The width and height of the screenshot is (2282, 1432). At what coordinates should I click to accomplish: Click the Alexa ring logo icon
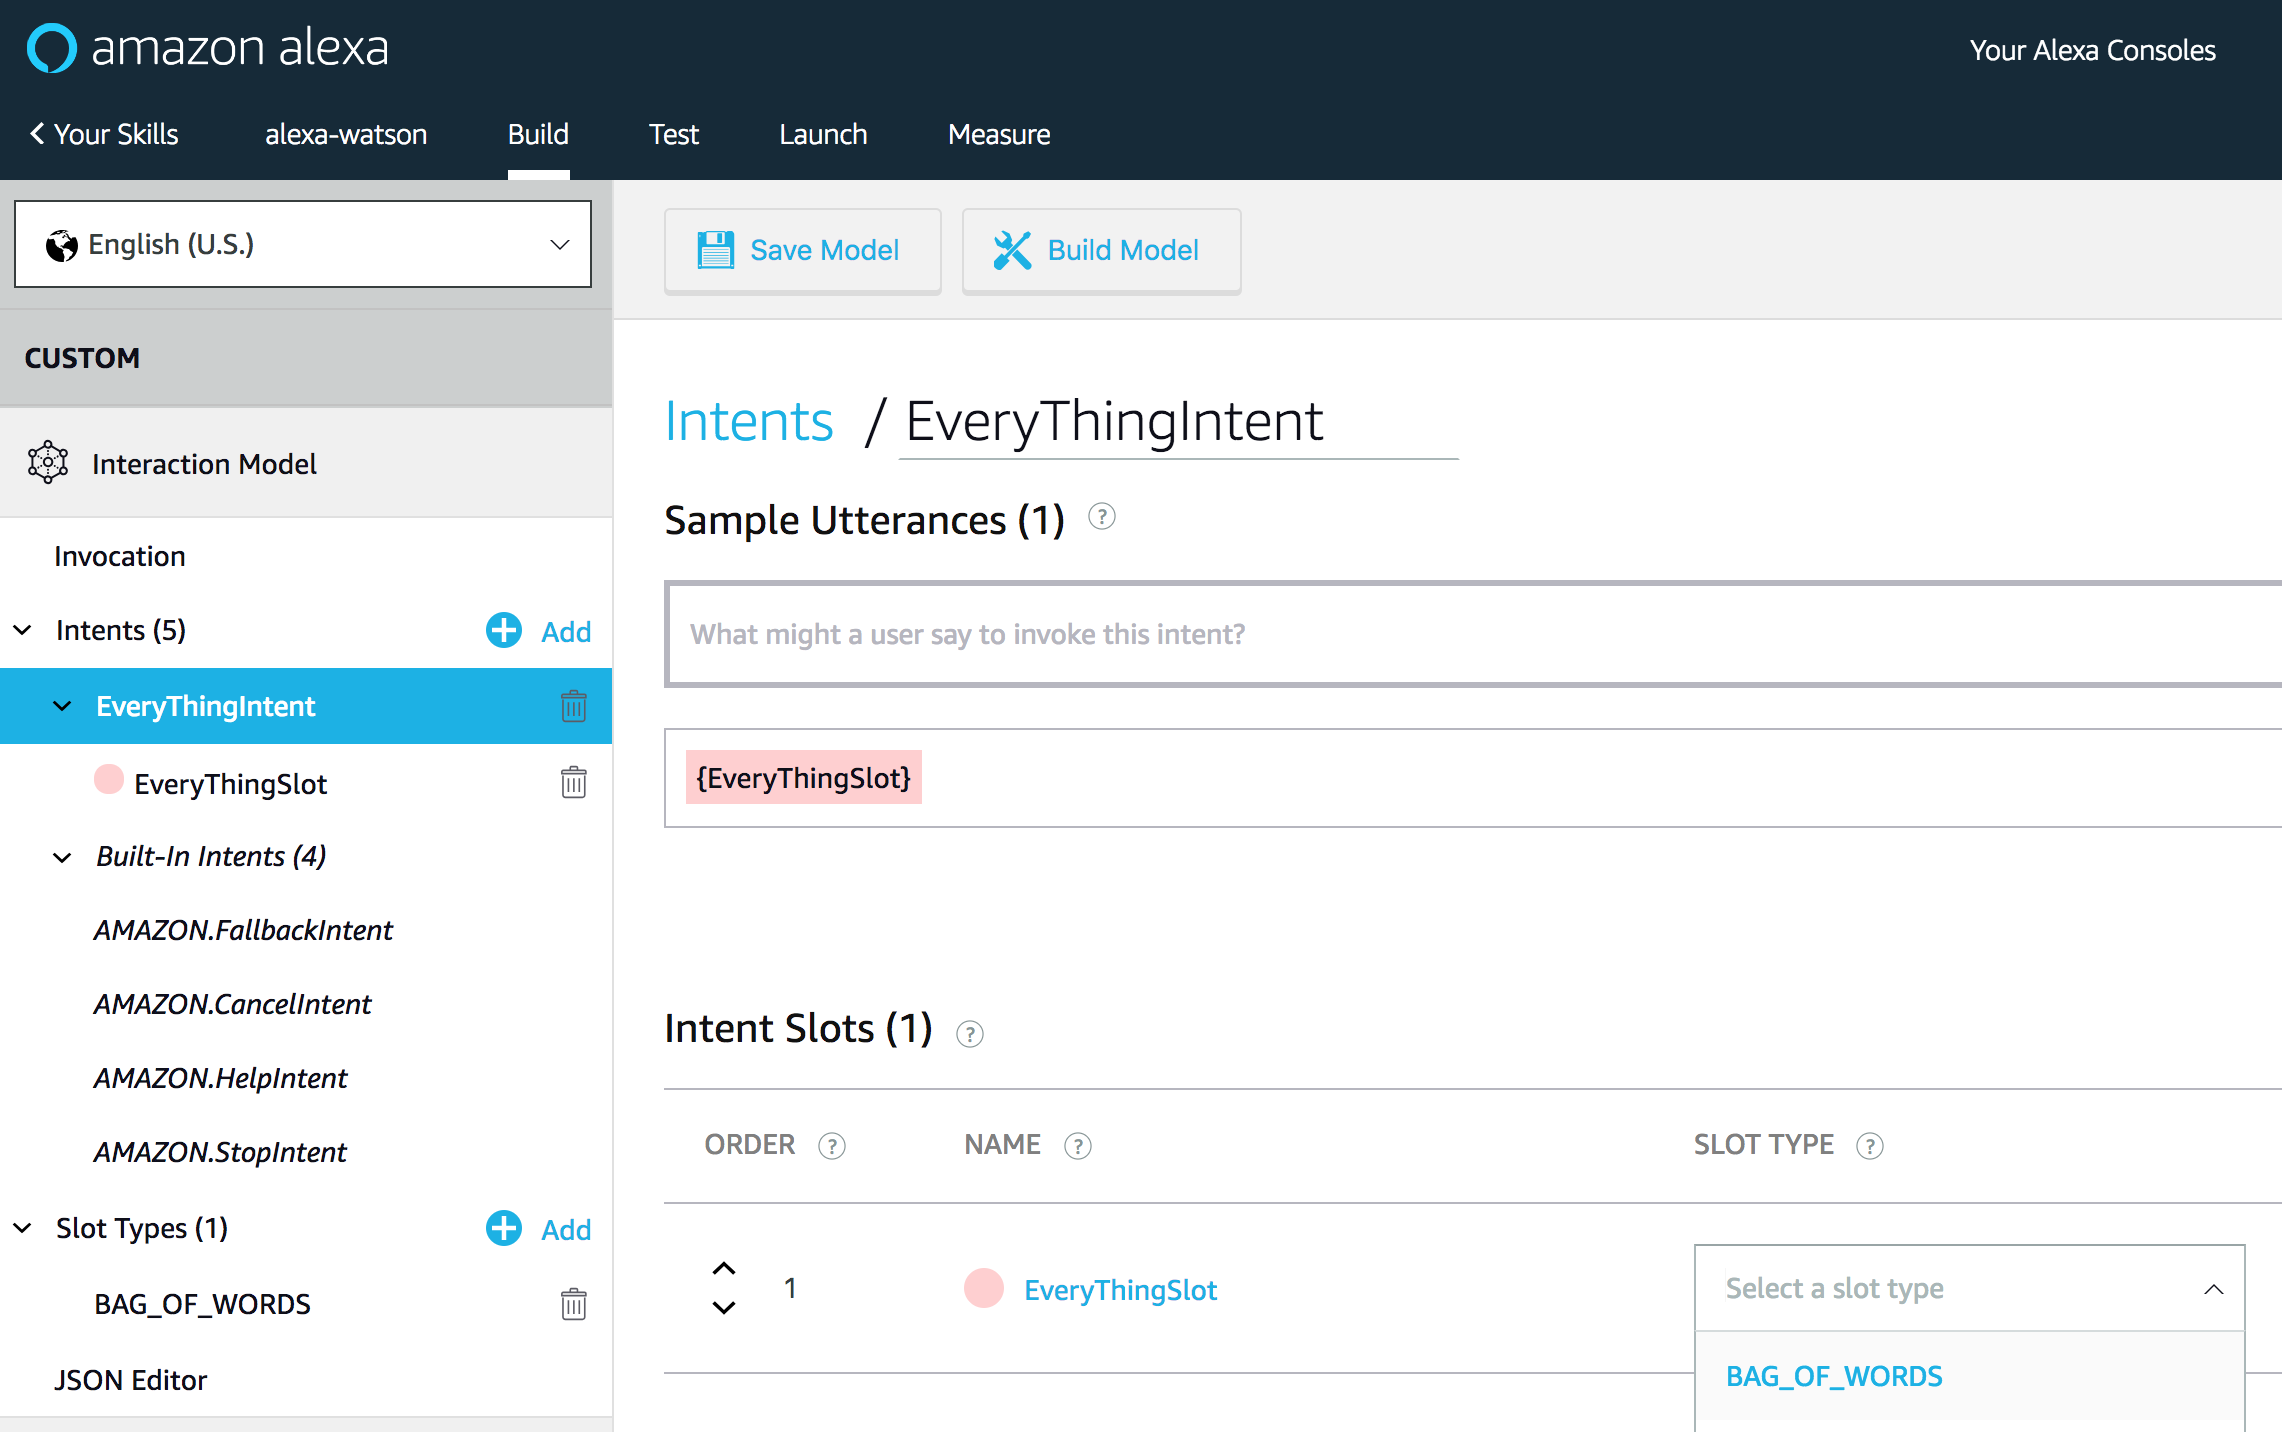[51, 48]
